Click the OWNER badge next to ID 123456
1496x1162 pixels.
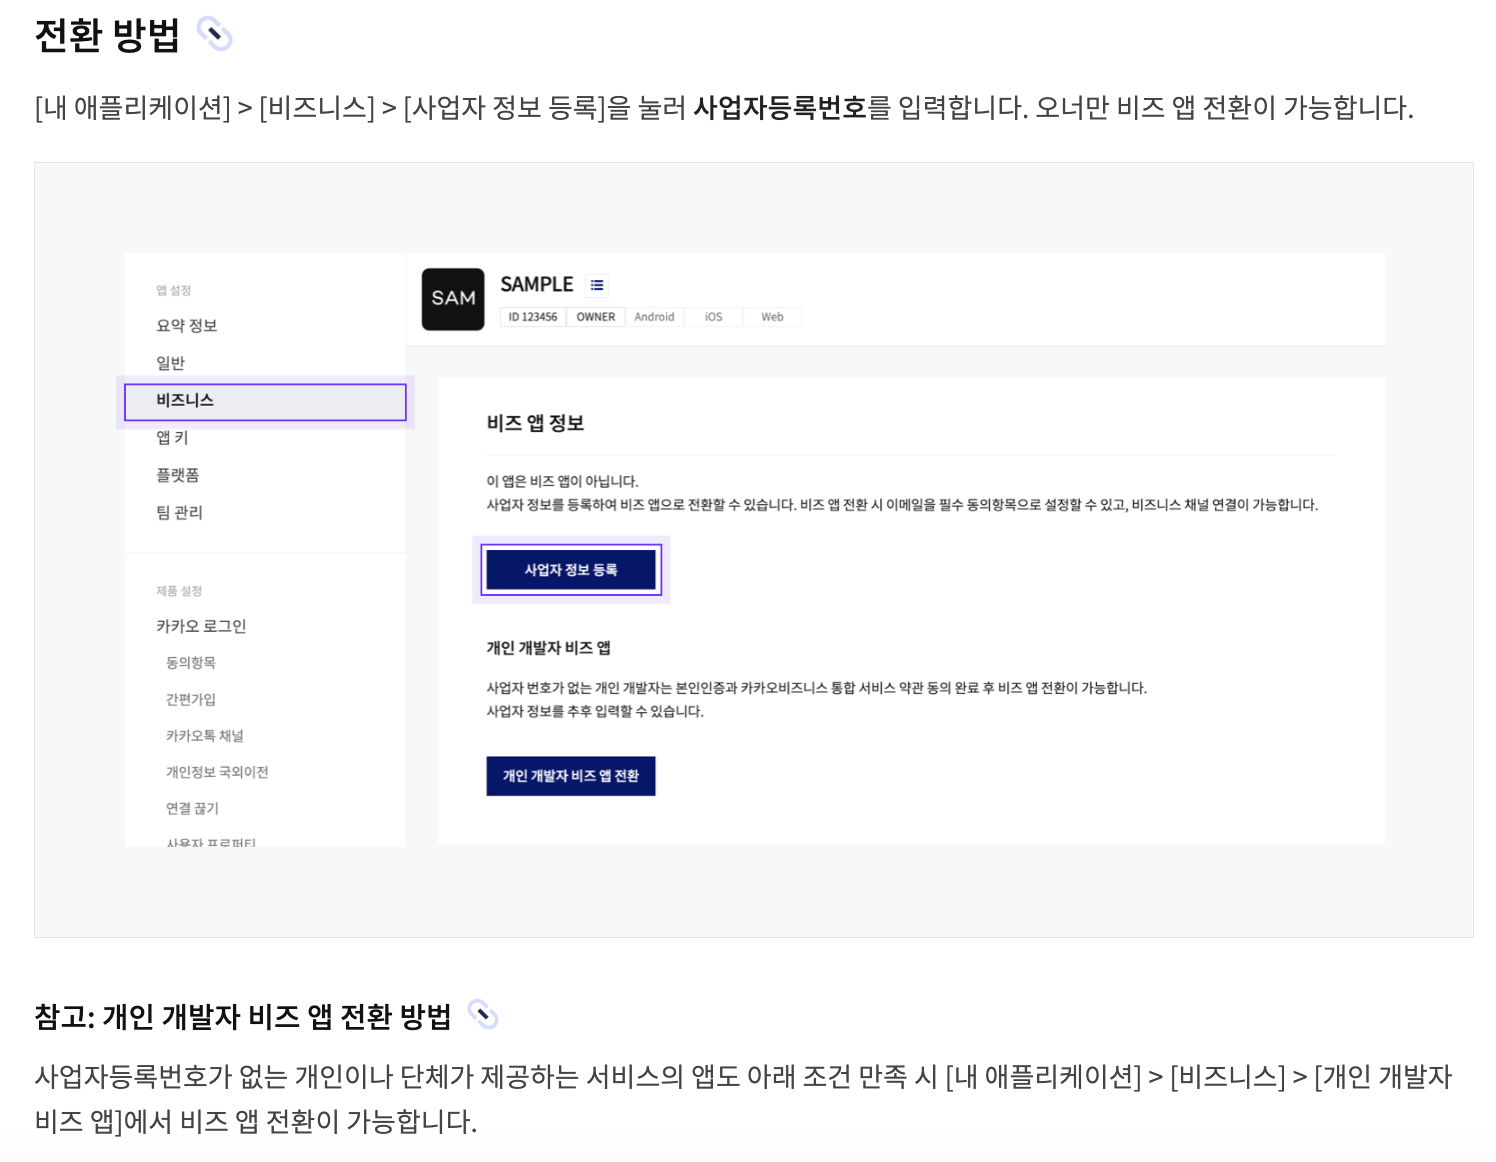[x=595, y=316]
